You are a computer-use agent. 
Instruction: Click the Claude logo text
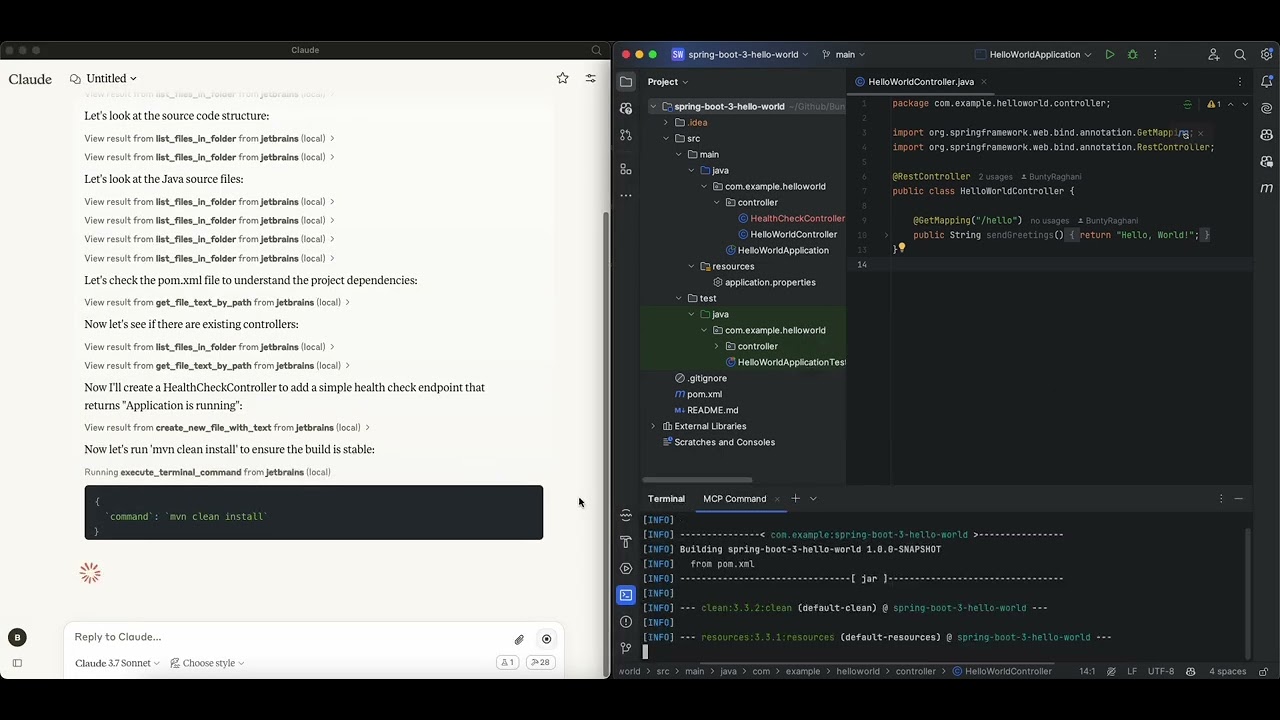[30, 79]
